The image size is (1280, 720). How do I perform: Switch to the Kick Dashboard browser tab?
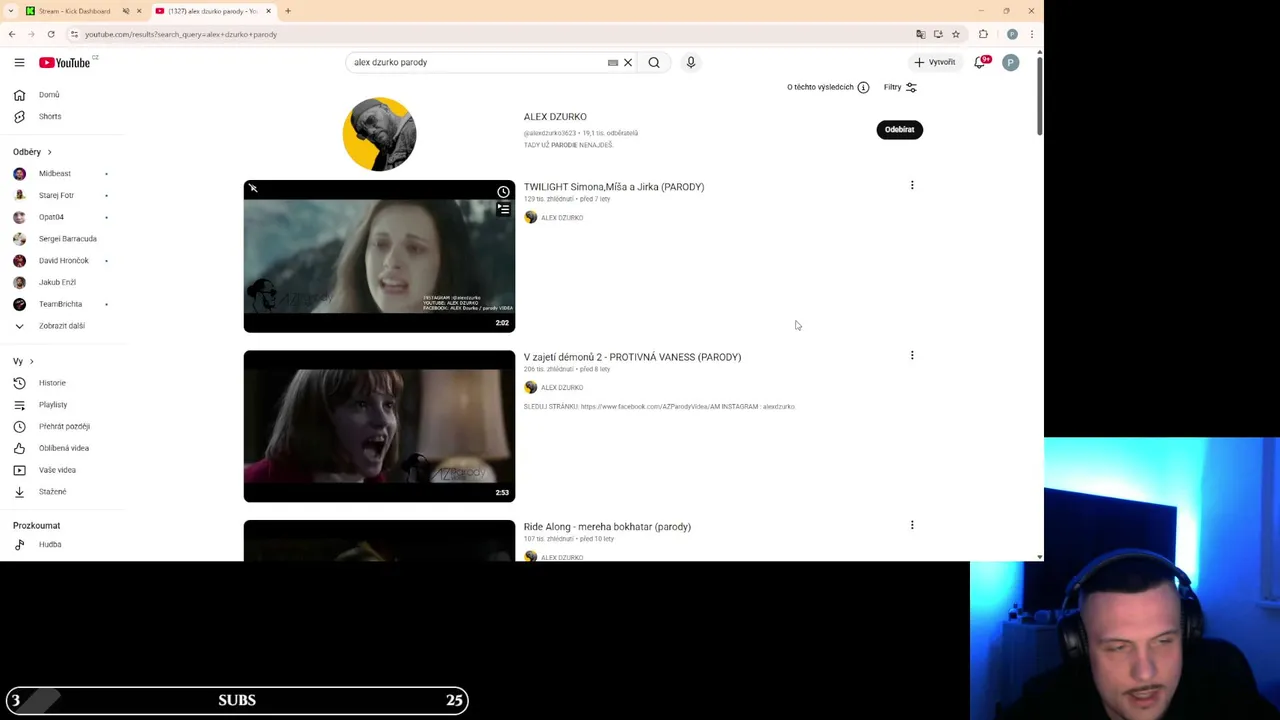click(x=75, y=11)
